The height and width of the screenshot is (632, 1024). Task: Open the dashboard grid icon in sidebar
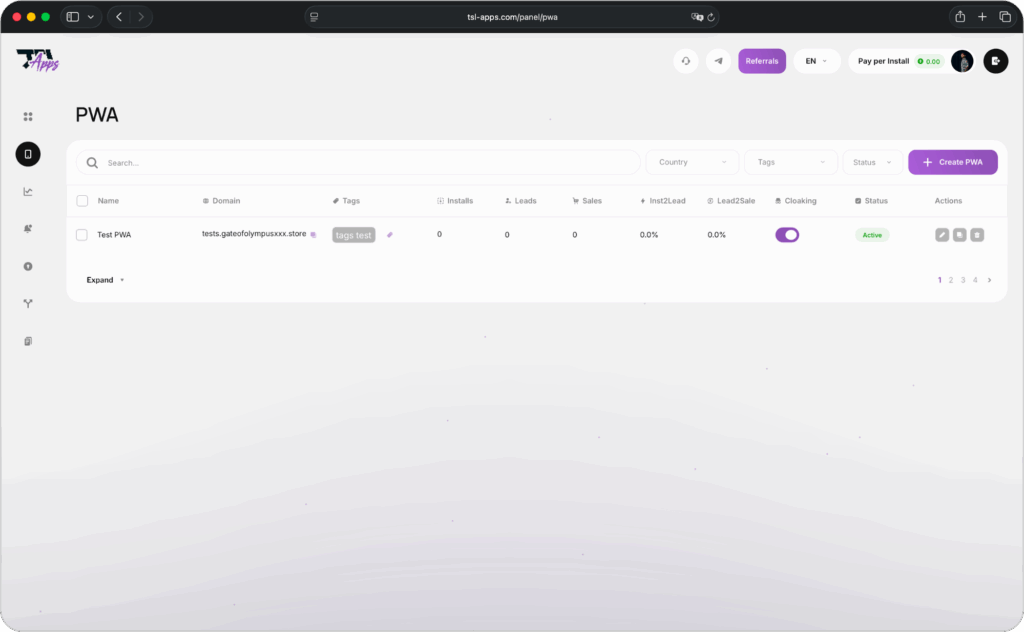click(x=28, y=117)
